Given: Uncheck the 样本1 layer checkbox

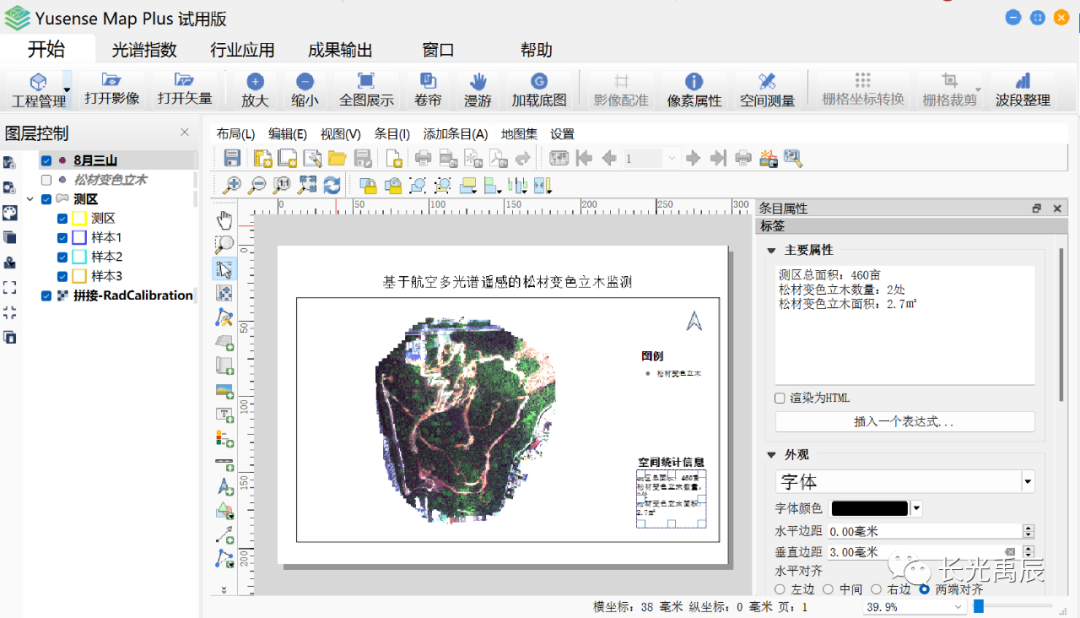Looking at the screenshot, I should [63, 238].
